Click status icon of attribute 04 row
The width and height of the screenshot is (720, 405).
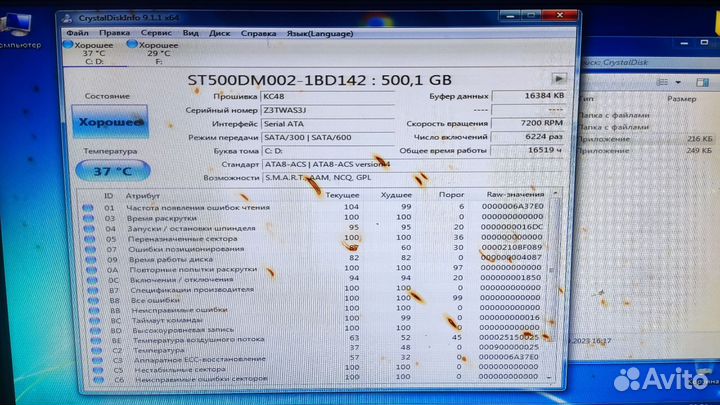click(x=89, y=229)
